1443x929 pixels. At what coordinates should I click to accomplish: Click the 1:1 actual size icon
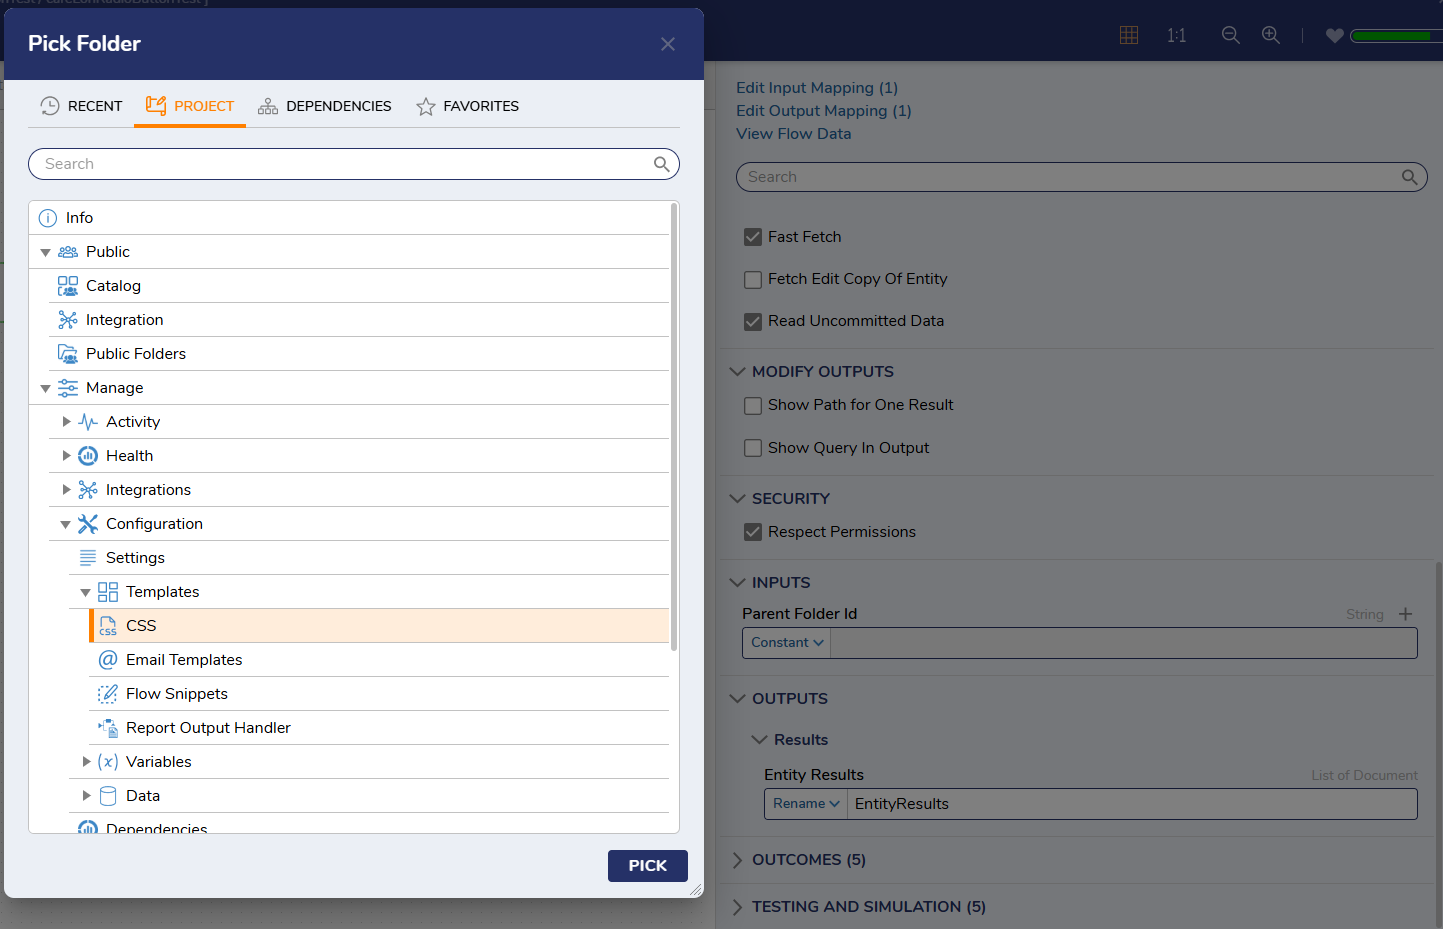[1176, 36]
